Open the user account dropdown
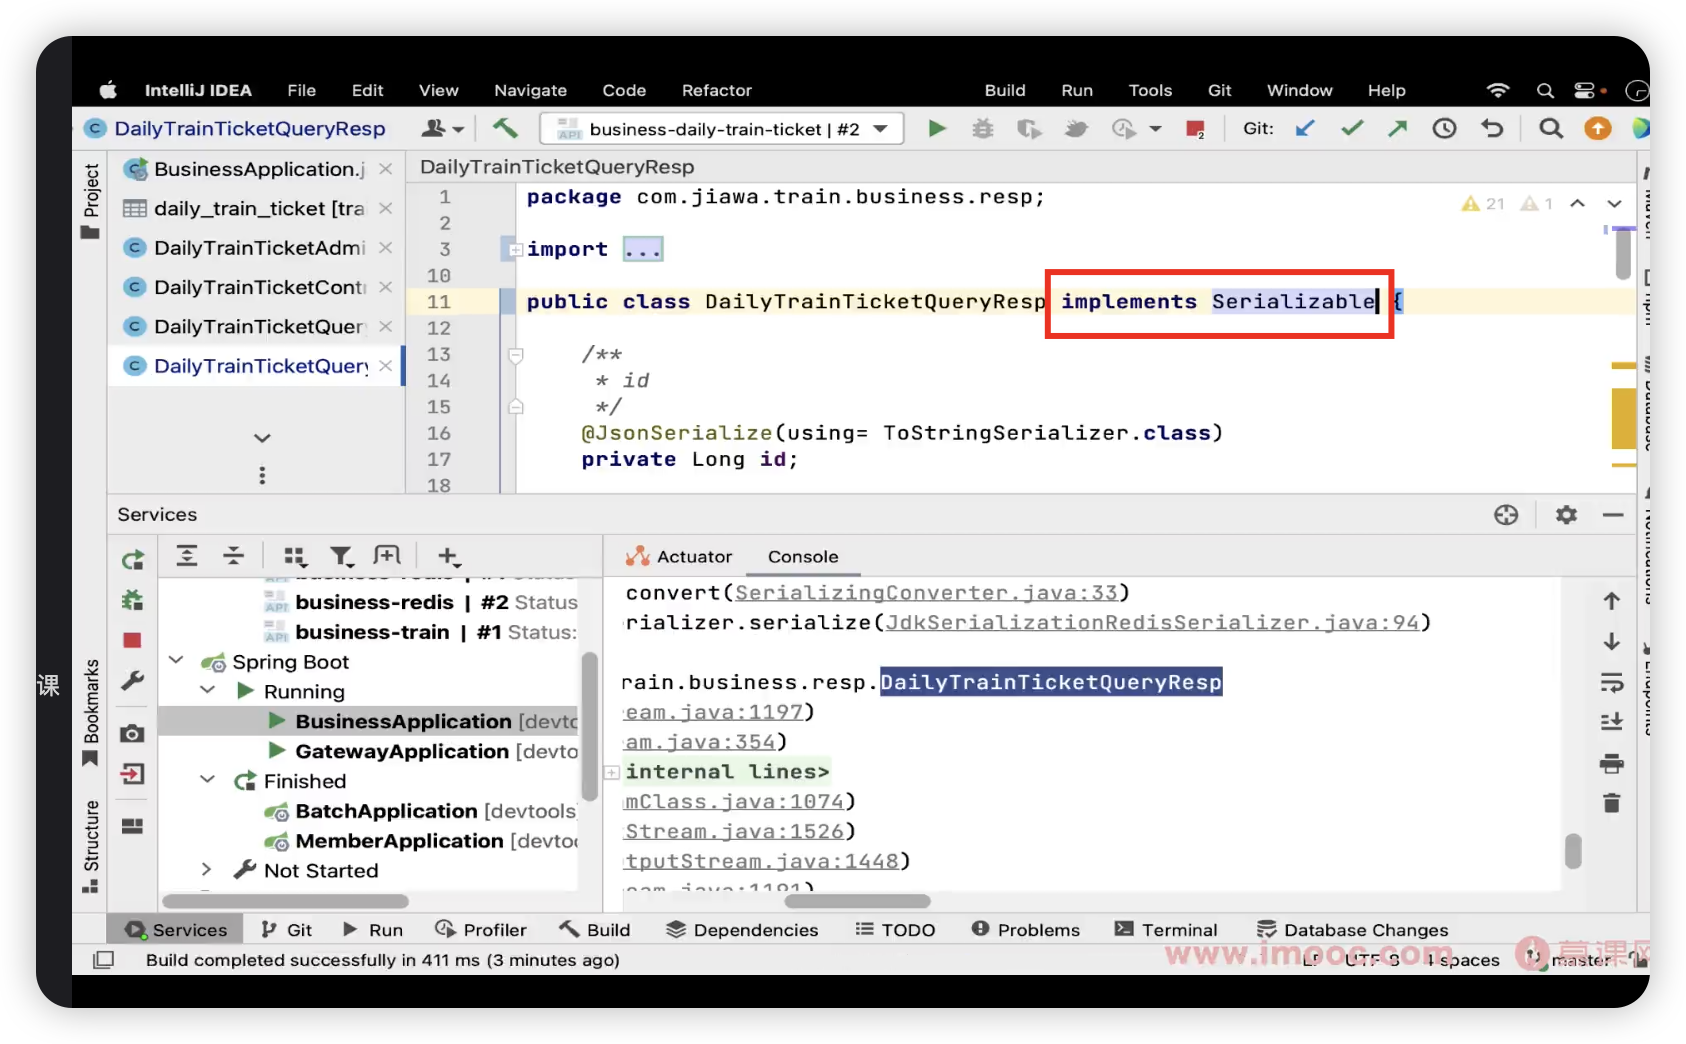This screenshot has height=1044, width=1686. click(443, 129)
